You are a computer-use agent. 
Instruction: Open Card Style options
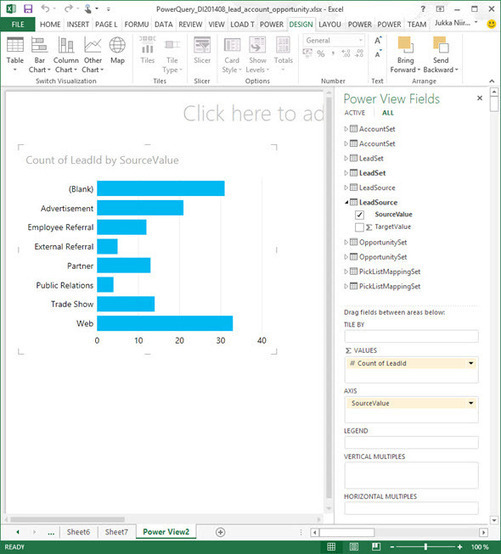(232, 55)
